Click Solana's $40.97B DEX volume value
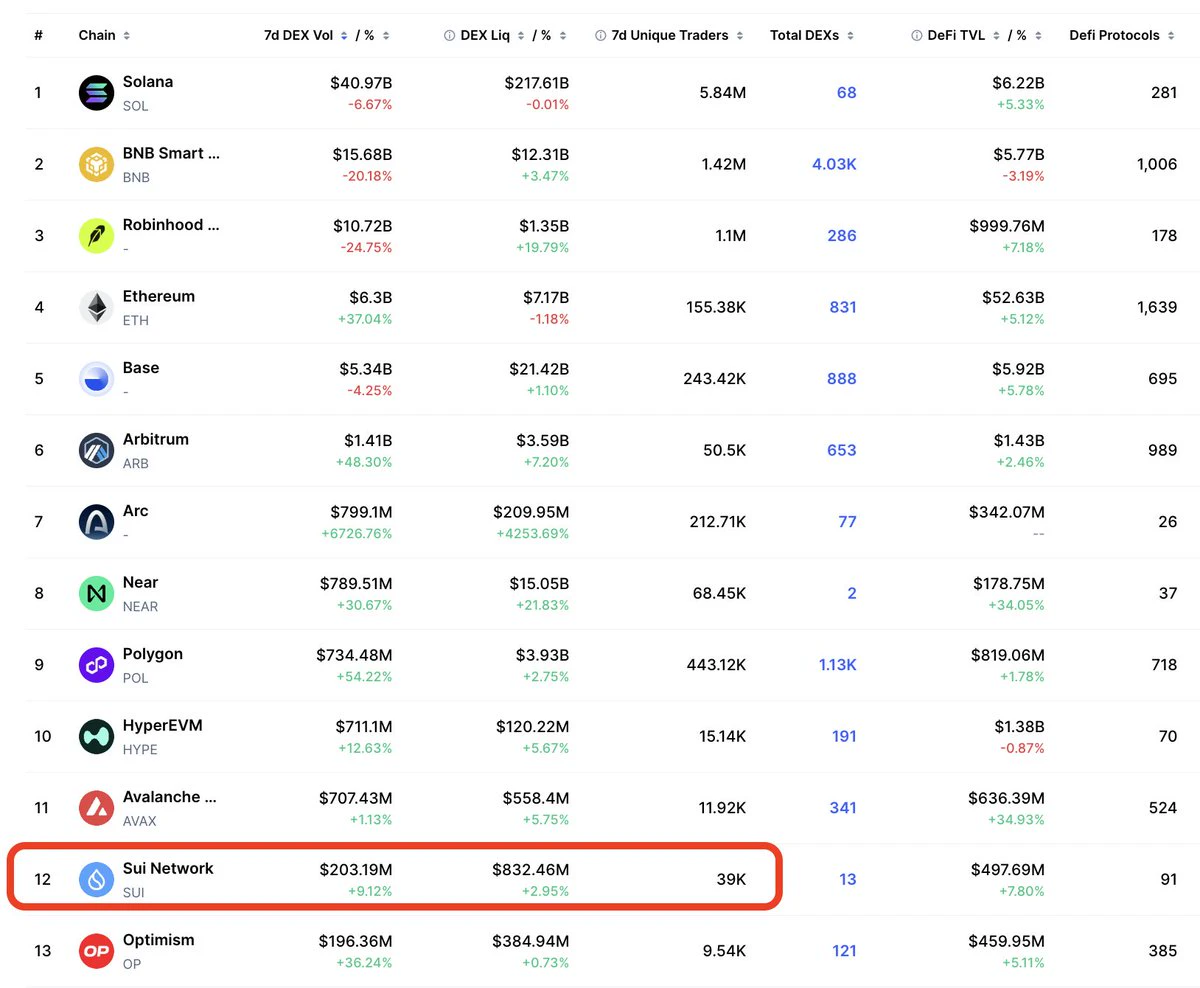This screenshot has height=988, width=1200. coord(361,83)
